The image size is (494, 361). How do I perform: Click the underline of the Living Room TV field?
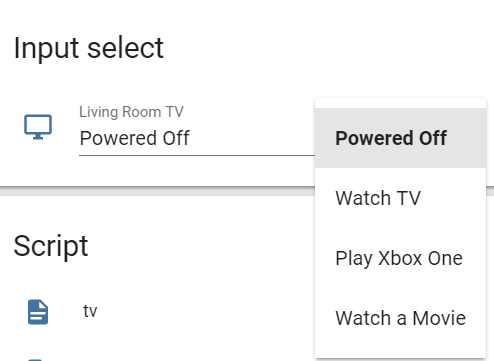(197, 155)
